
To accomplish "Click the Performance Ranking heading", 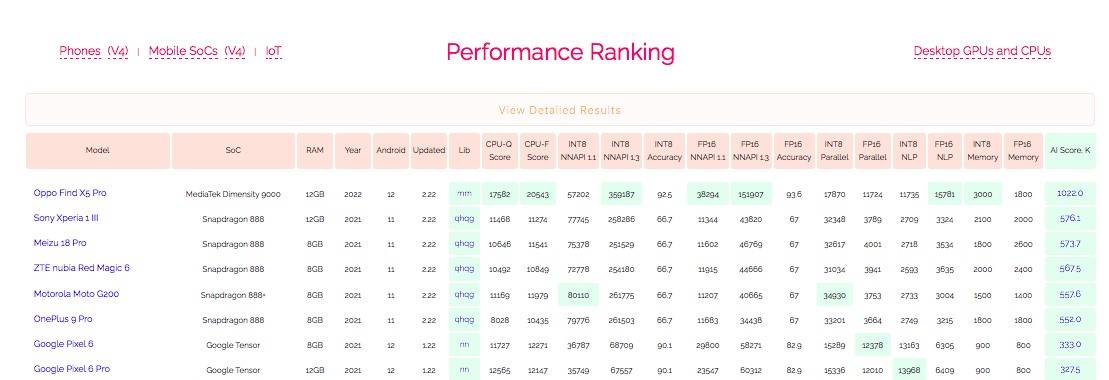I will tap(560, 52).
